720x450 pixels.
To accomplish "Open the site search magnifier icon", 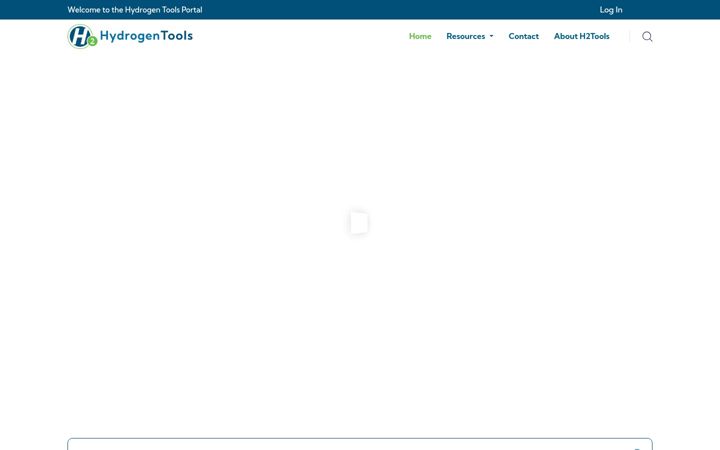I will (x=647, y=36).
